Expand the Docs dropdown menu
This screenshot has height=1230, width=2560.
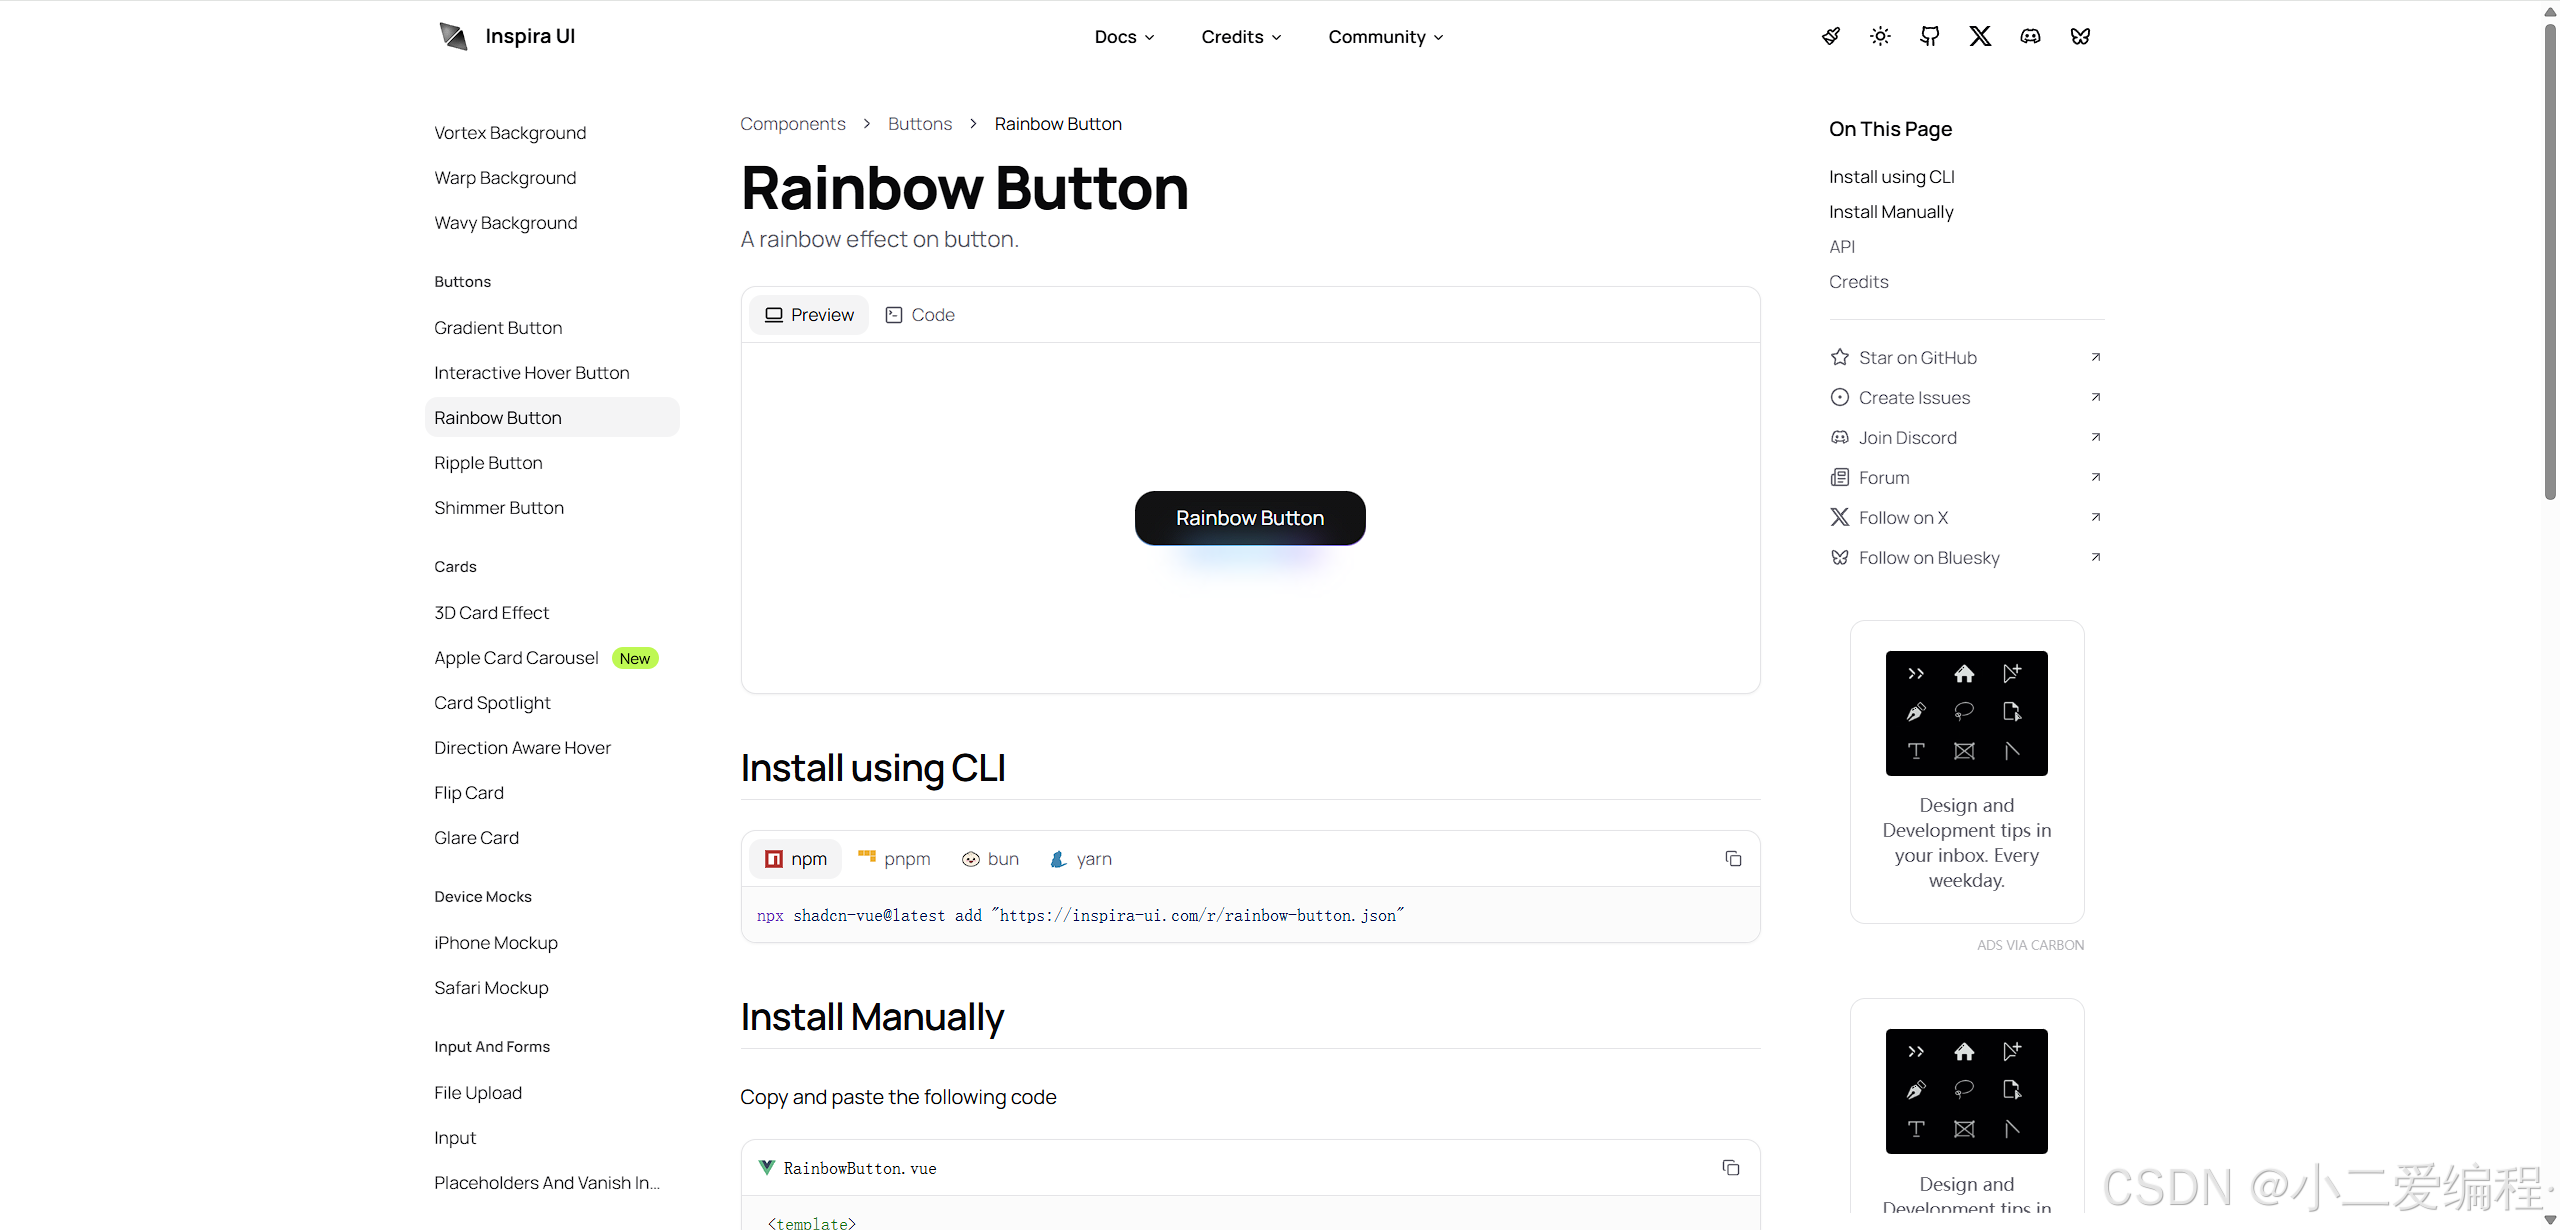point(1124,37)
